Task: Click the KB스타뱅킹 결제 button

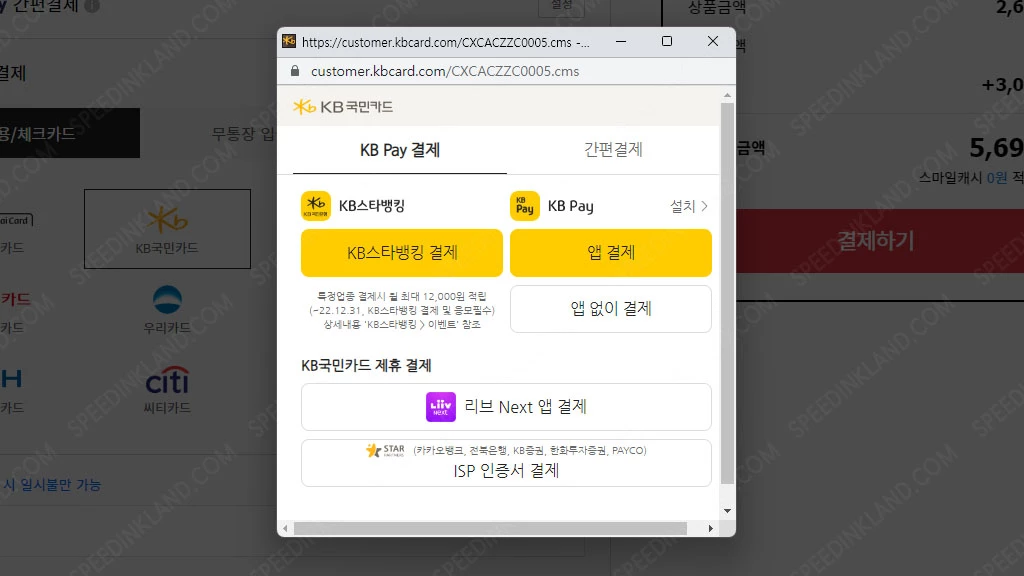Action: tap(402, 253)
